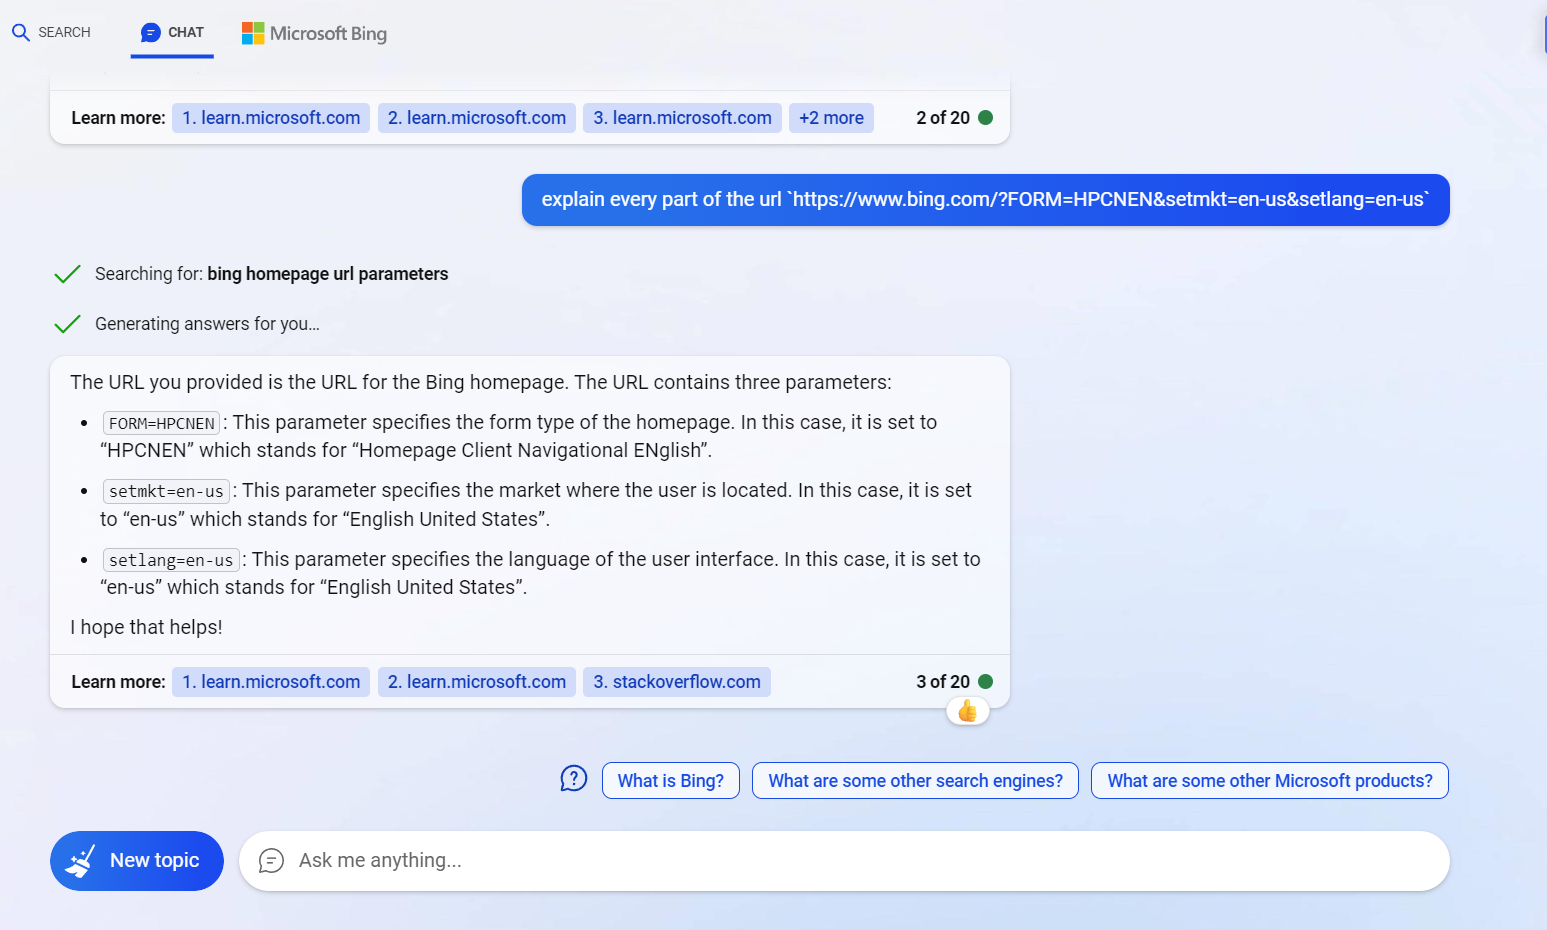This screenshot has height=930, width=1547.
Task: Ask "What are some other search engines?"
Action: click(x=914, y=780)
